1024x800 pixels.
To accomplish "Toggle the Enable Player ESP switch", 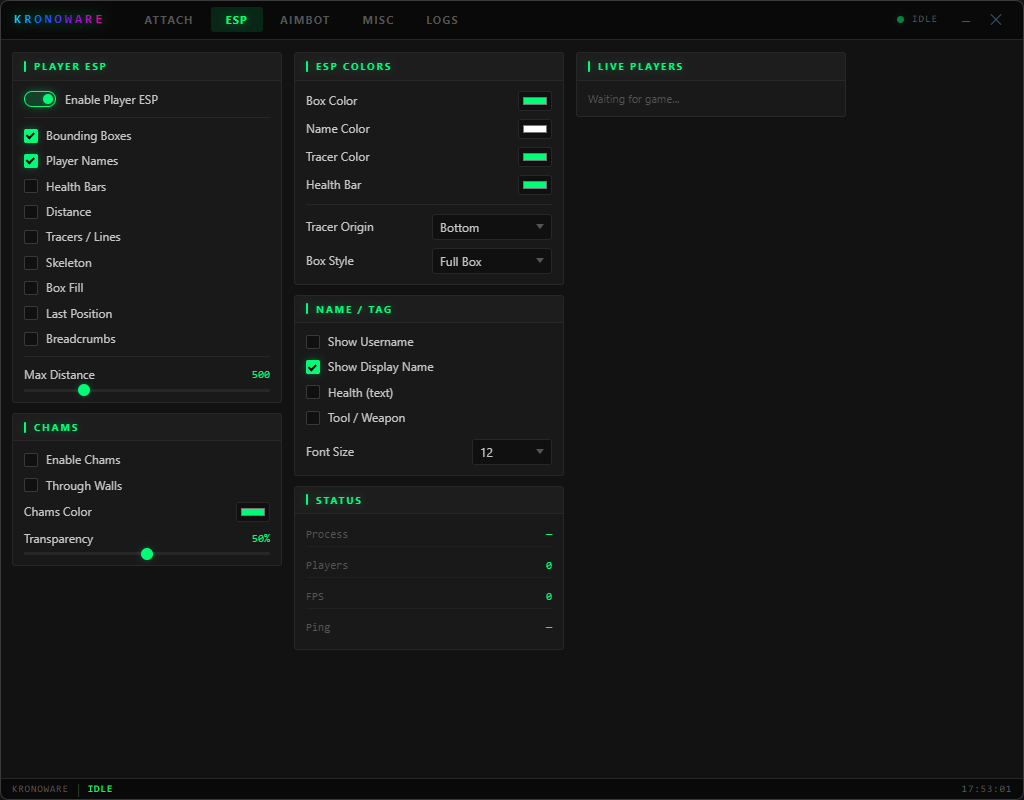I will 40,99.
